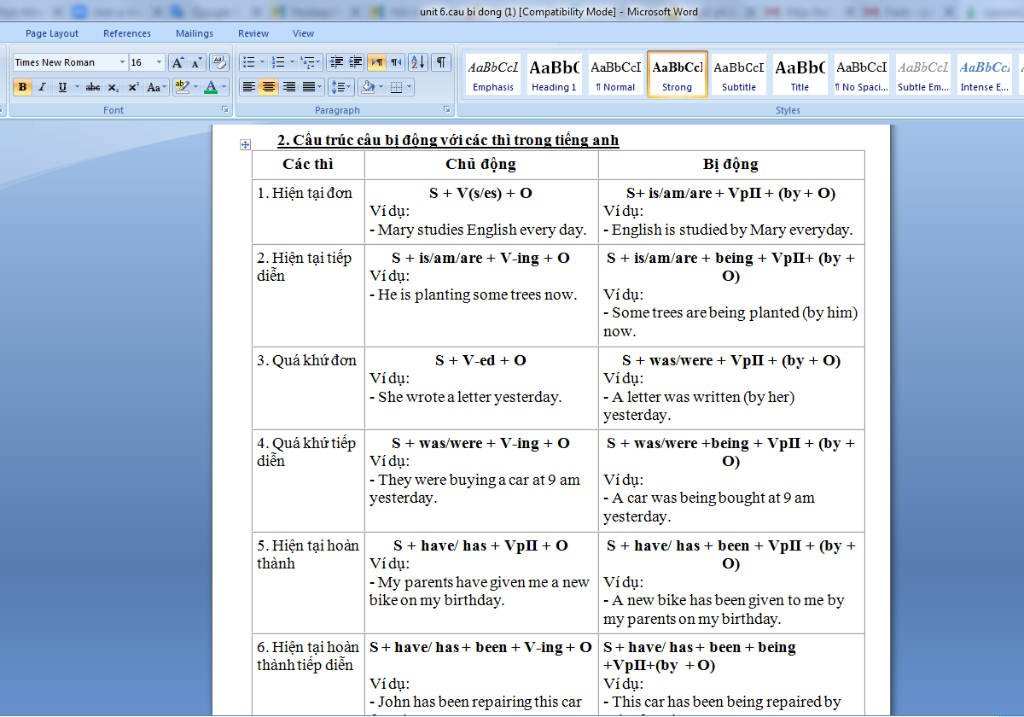Apply subscript formatting
1024x717 pixels.
pyautogui.click(x=113, y=87)
